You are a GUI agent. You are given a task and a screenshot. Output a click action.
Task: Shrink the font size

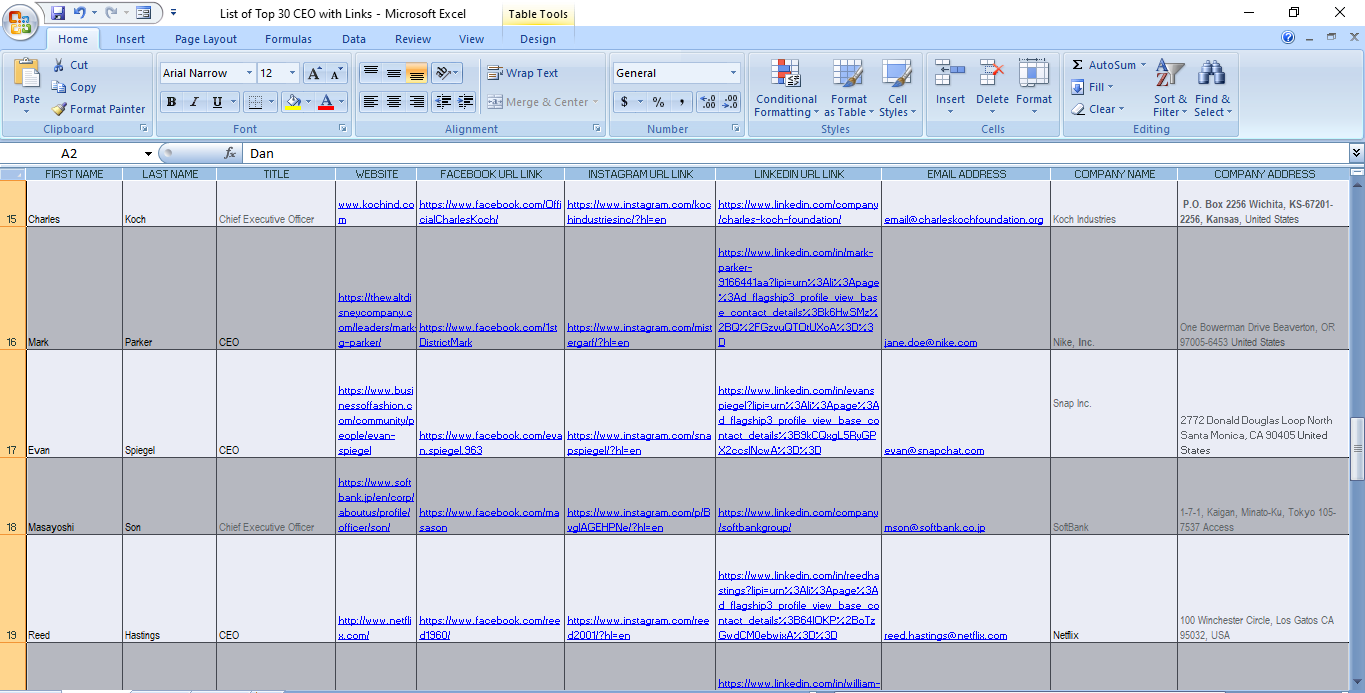[336, 73]
